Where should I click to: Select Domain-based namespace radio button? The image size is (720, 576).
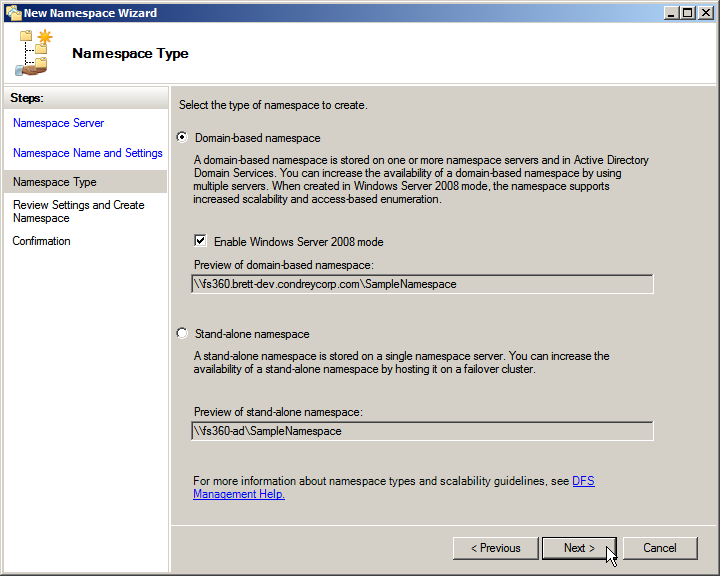(182, 137)
